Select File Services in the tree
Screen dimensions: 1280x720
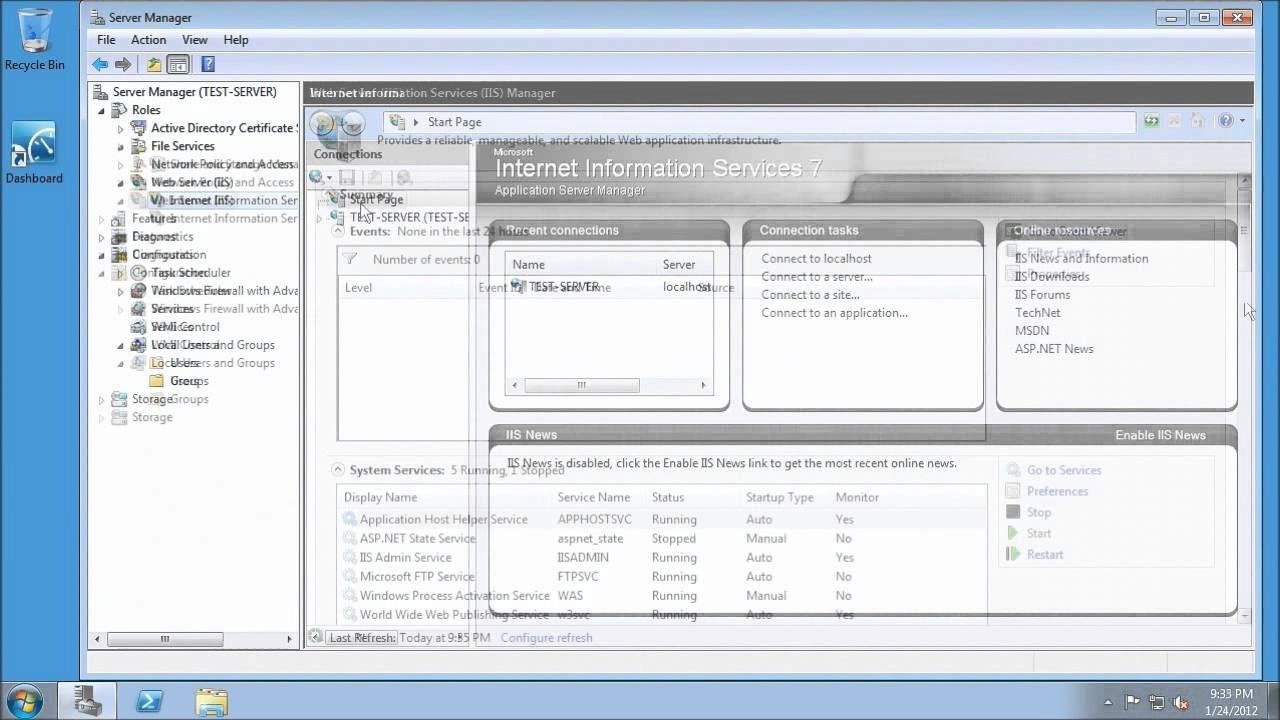point(182,146)
